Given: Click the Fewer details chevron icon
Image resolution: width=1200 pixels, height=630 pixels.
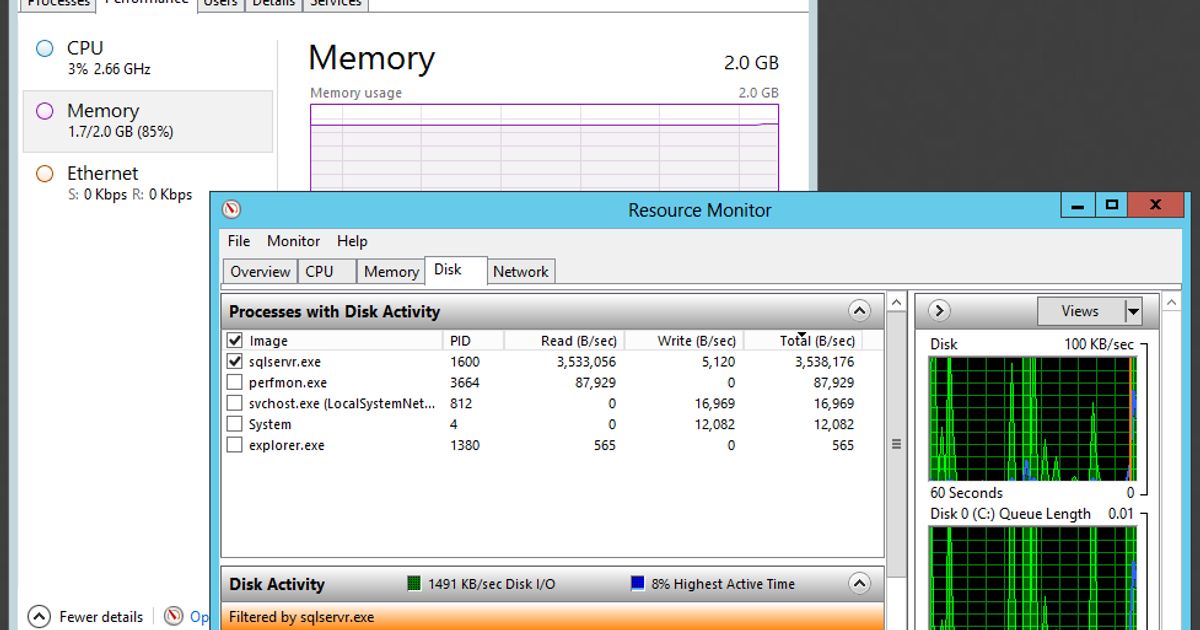Looking at the screenshot, I should [39, 616].
